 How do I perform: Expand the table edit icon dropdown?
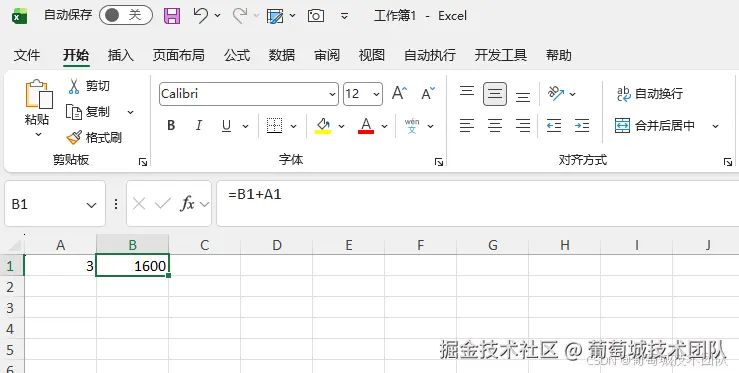pos(292,16)
